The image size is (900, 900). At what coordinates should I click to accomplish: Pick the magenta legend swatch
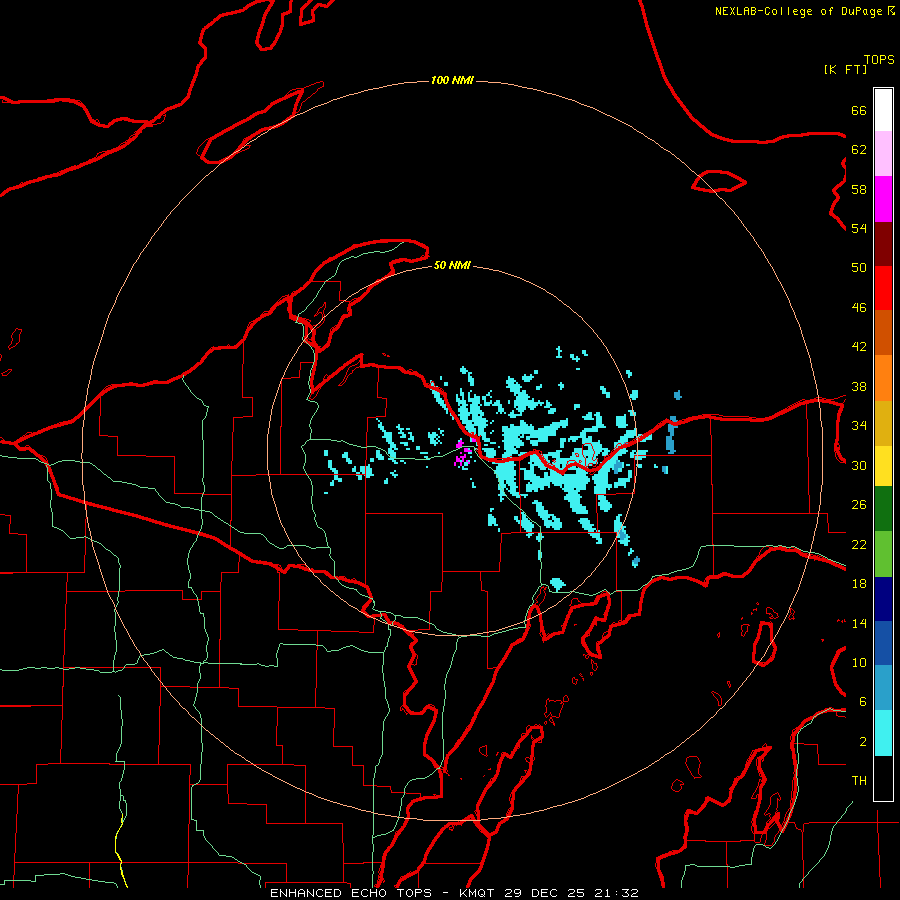[x=883, y=199]
